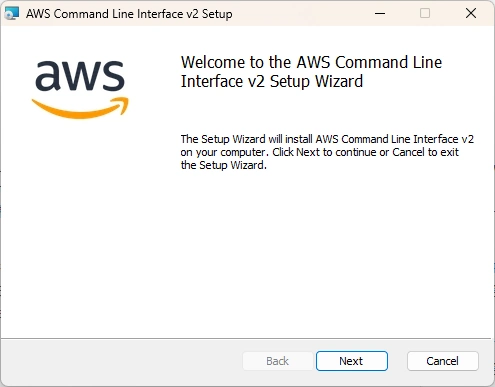Click the letter 'a' in the aws logo

coord(48,76)
